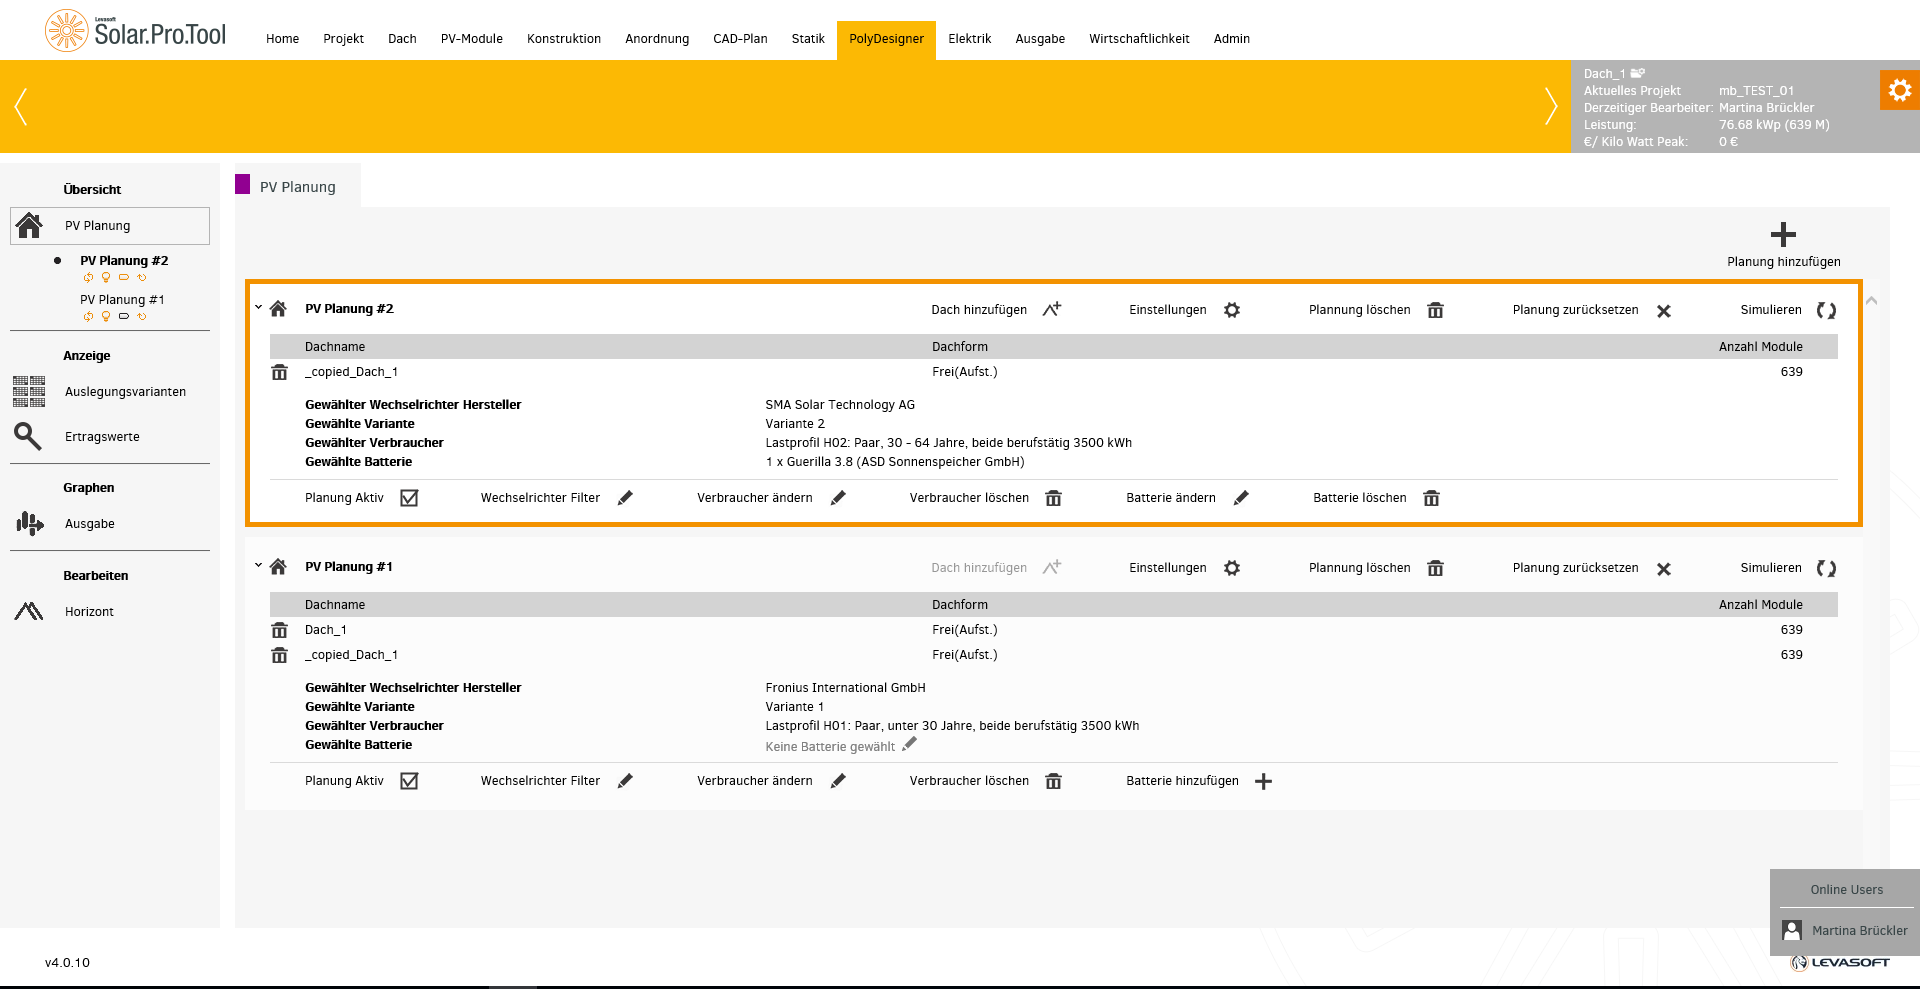Viewport: 1920px width, 989px height.
Task: Delete PV Planung #2 via trash icon
Action: pos(1435,311)
